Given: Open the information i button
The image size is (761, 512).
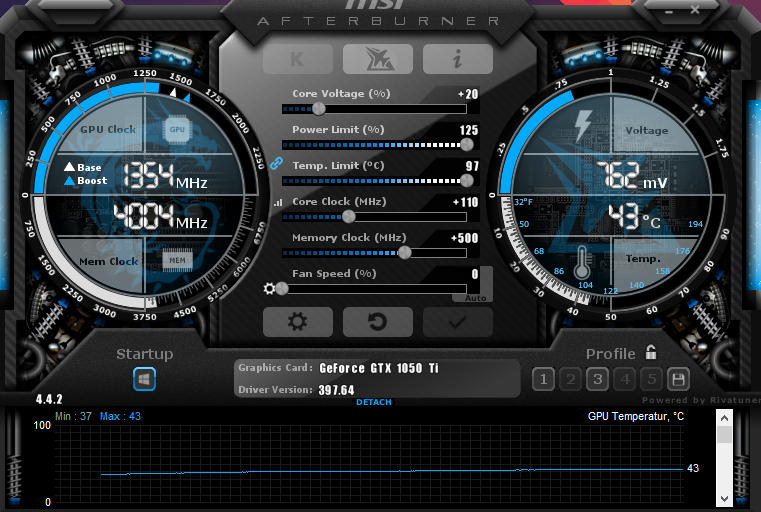Looking at the screenshot, I should click(458, 59).
